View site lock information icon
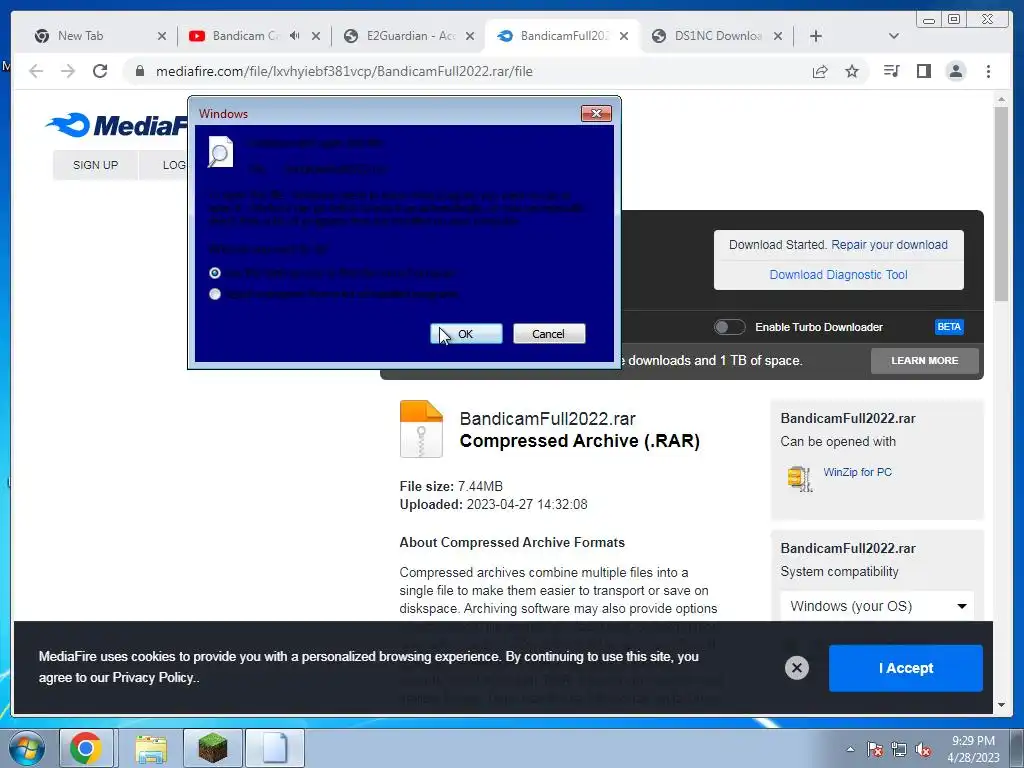Image resolution: width=1024 pixels, height=768 pixels. 139,71
